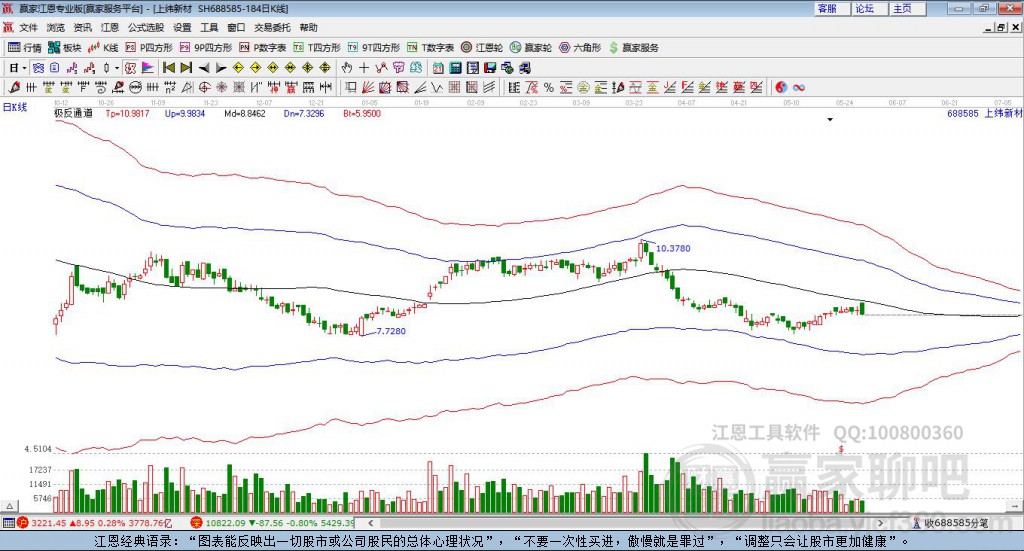Open the 公式选股 menu

[x=146, y=27]
